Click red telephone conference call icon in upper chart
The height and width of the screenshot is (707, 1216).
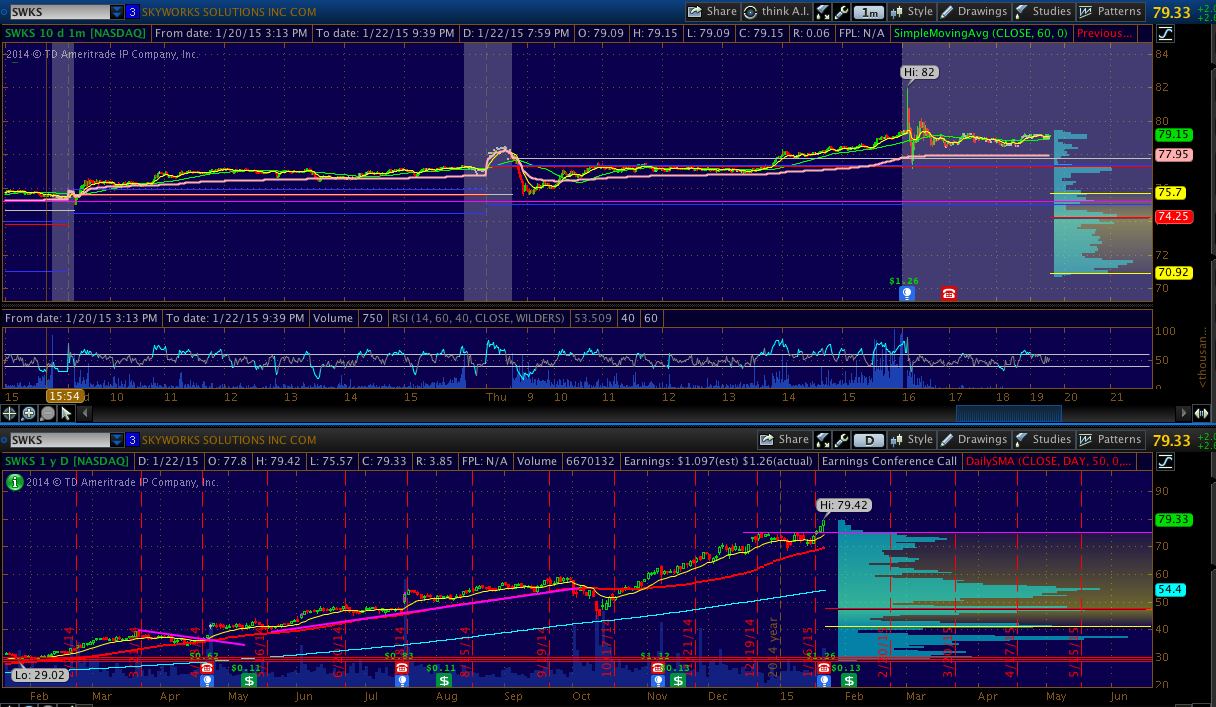(x=949, y=293)
